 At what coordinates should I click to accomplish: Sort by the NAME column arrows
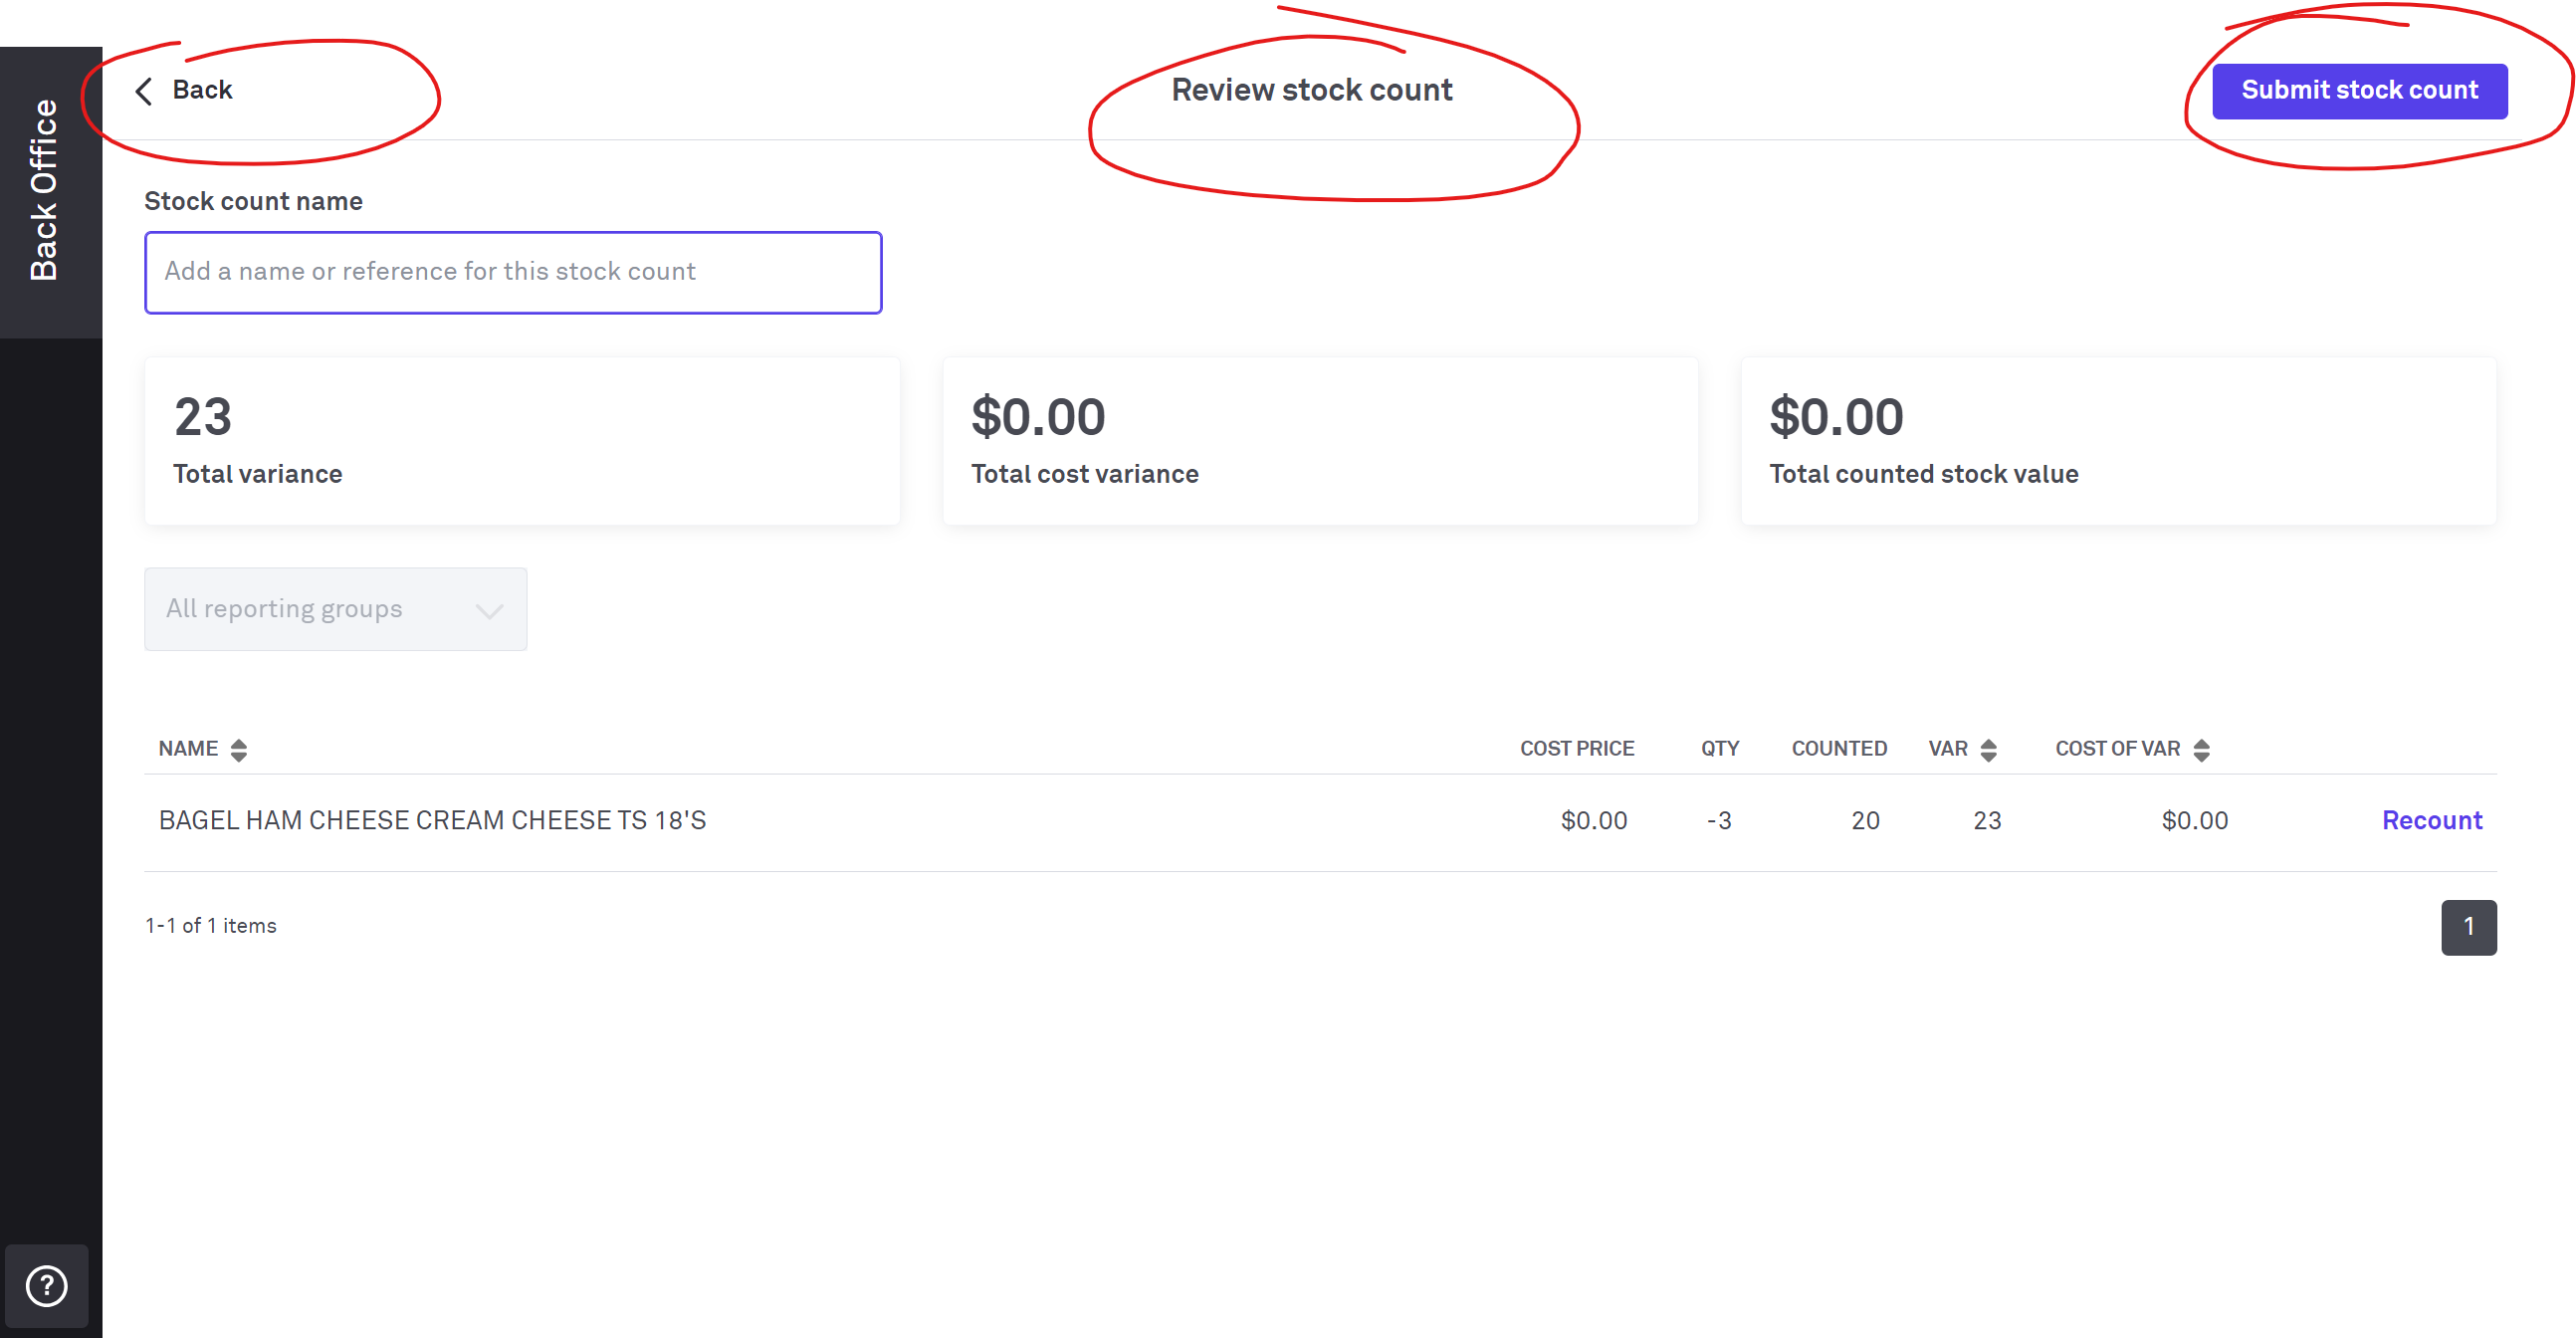[x=238, y=750]
